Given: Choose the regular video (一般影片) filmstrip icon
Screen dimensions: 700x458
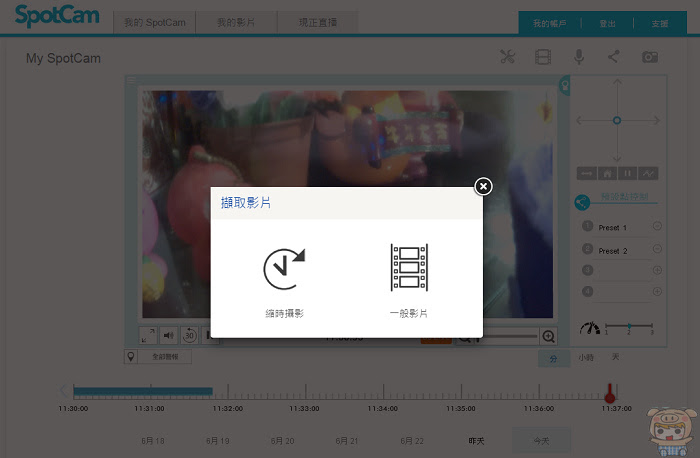Looking at the screenshot, I should pyautogui.click(x=409, y=267).
